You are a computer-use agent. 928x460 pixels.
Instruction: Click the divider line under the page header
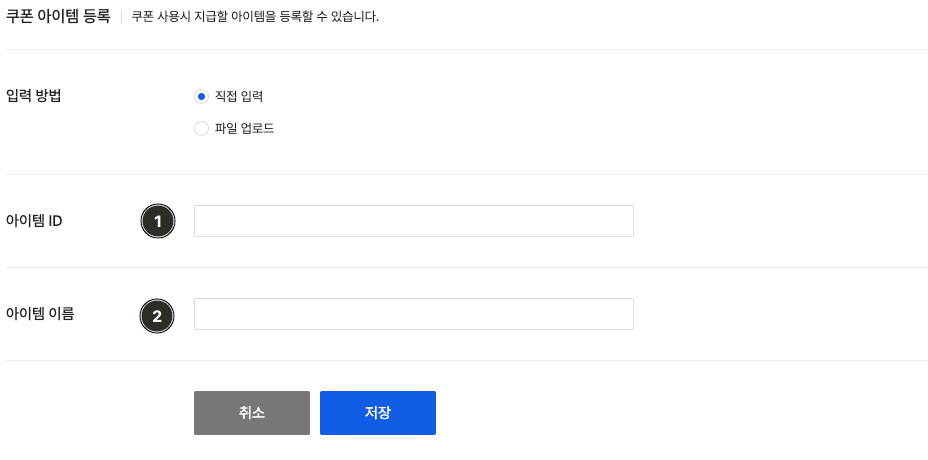coord(466,50)
